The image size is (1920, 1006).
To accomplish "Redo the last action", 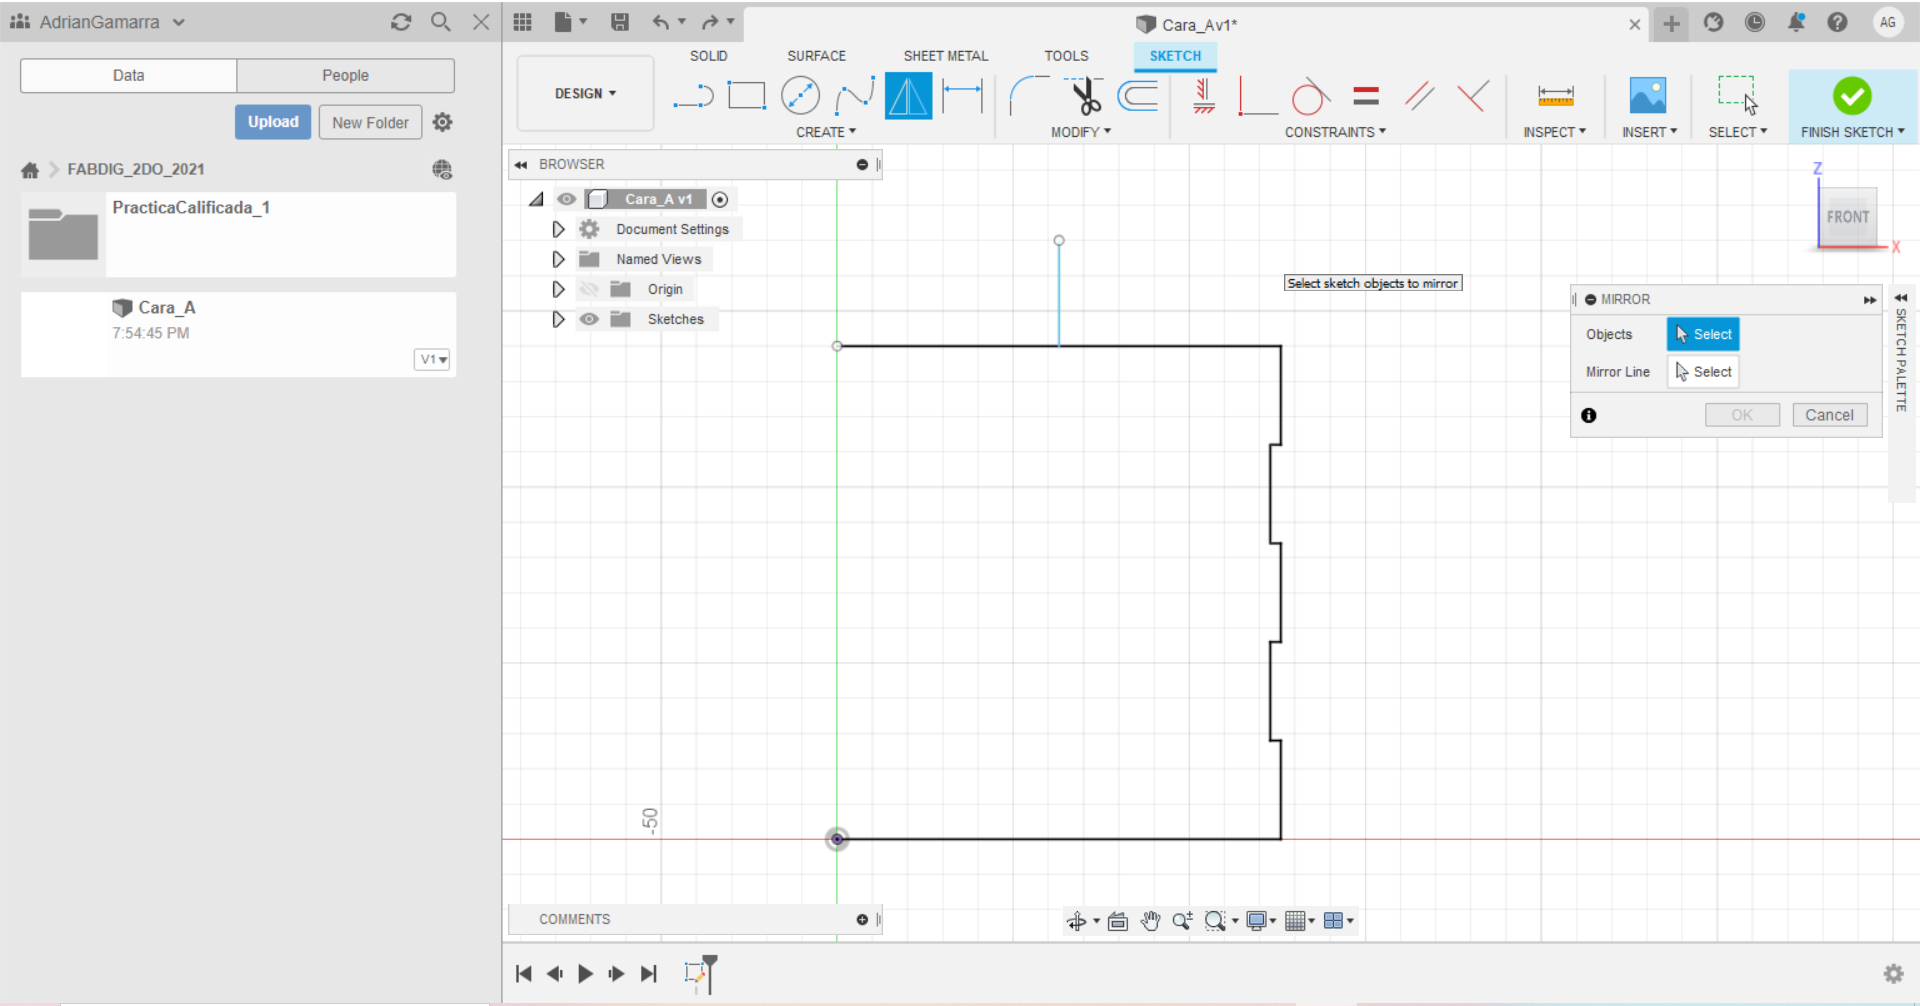I will click(710, 22).
